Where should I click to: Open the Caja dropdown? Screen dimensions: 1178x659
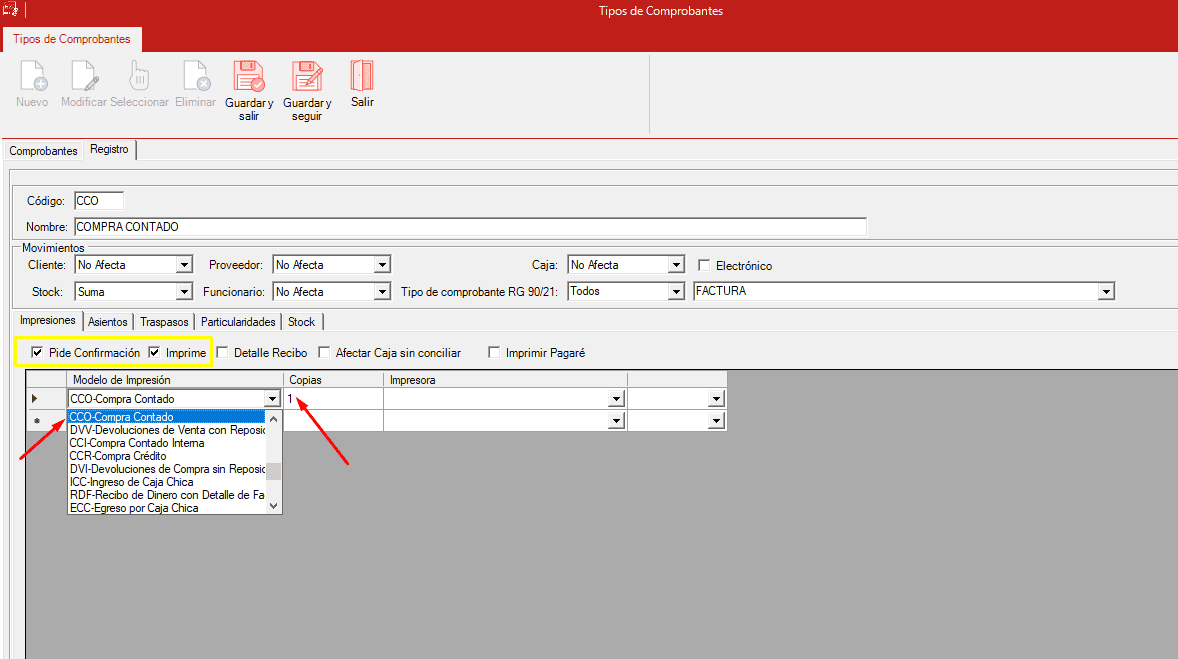point(676,265)
